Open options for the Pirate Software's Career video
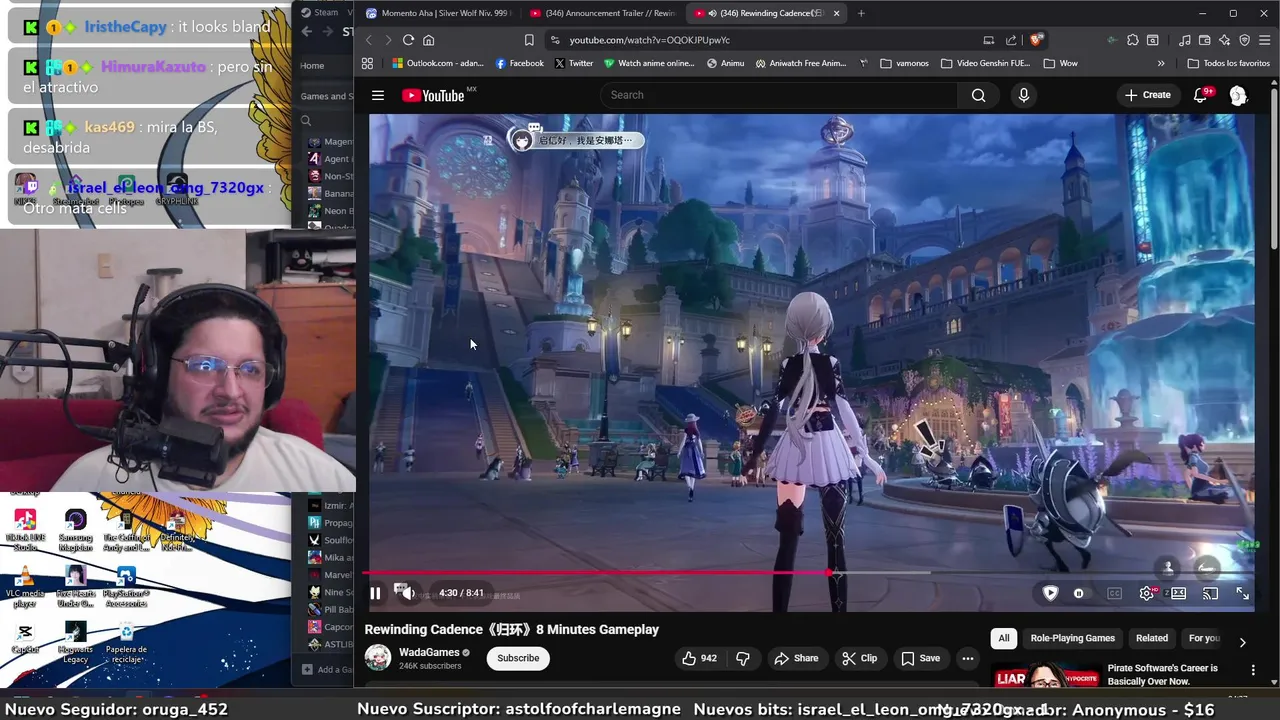 coord(1253,670)
